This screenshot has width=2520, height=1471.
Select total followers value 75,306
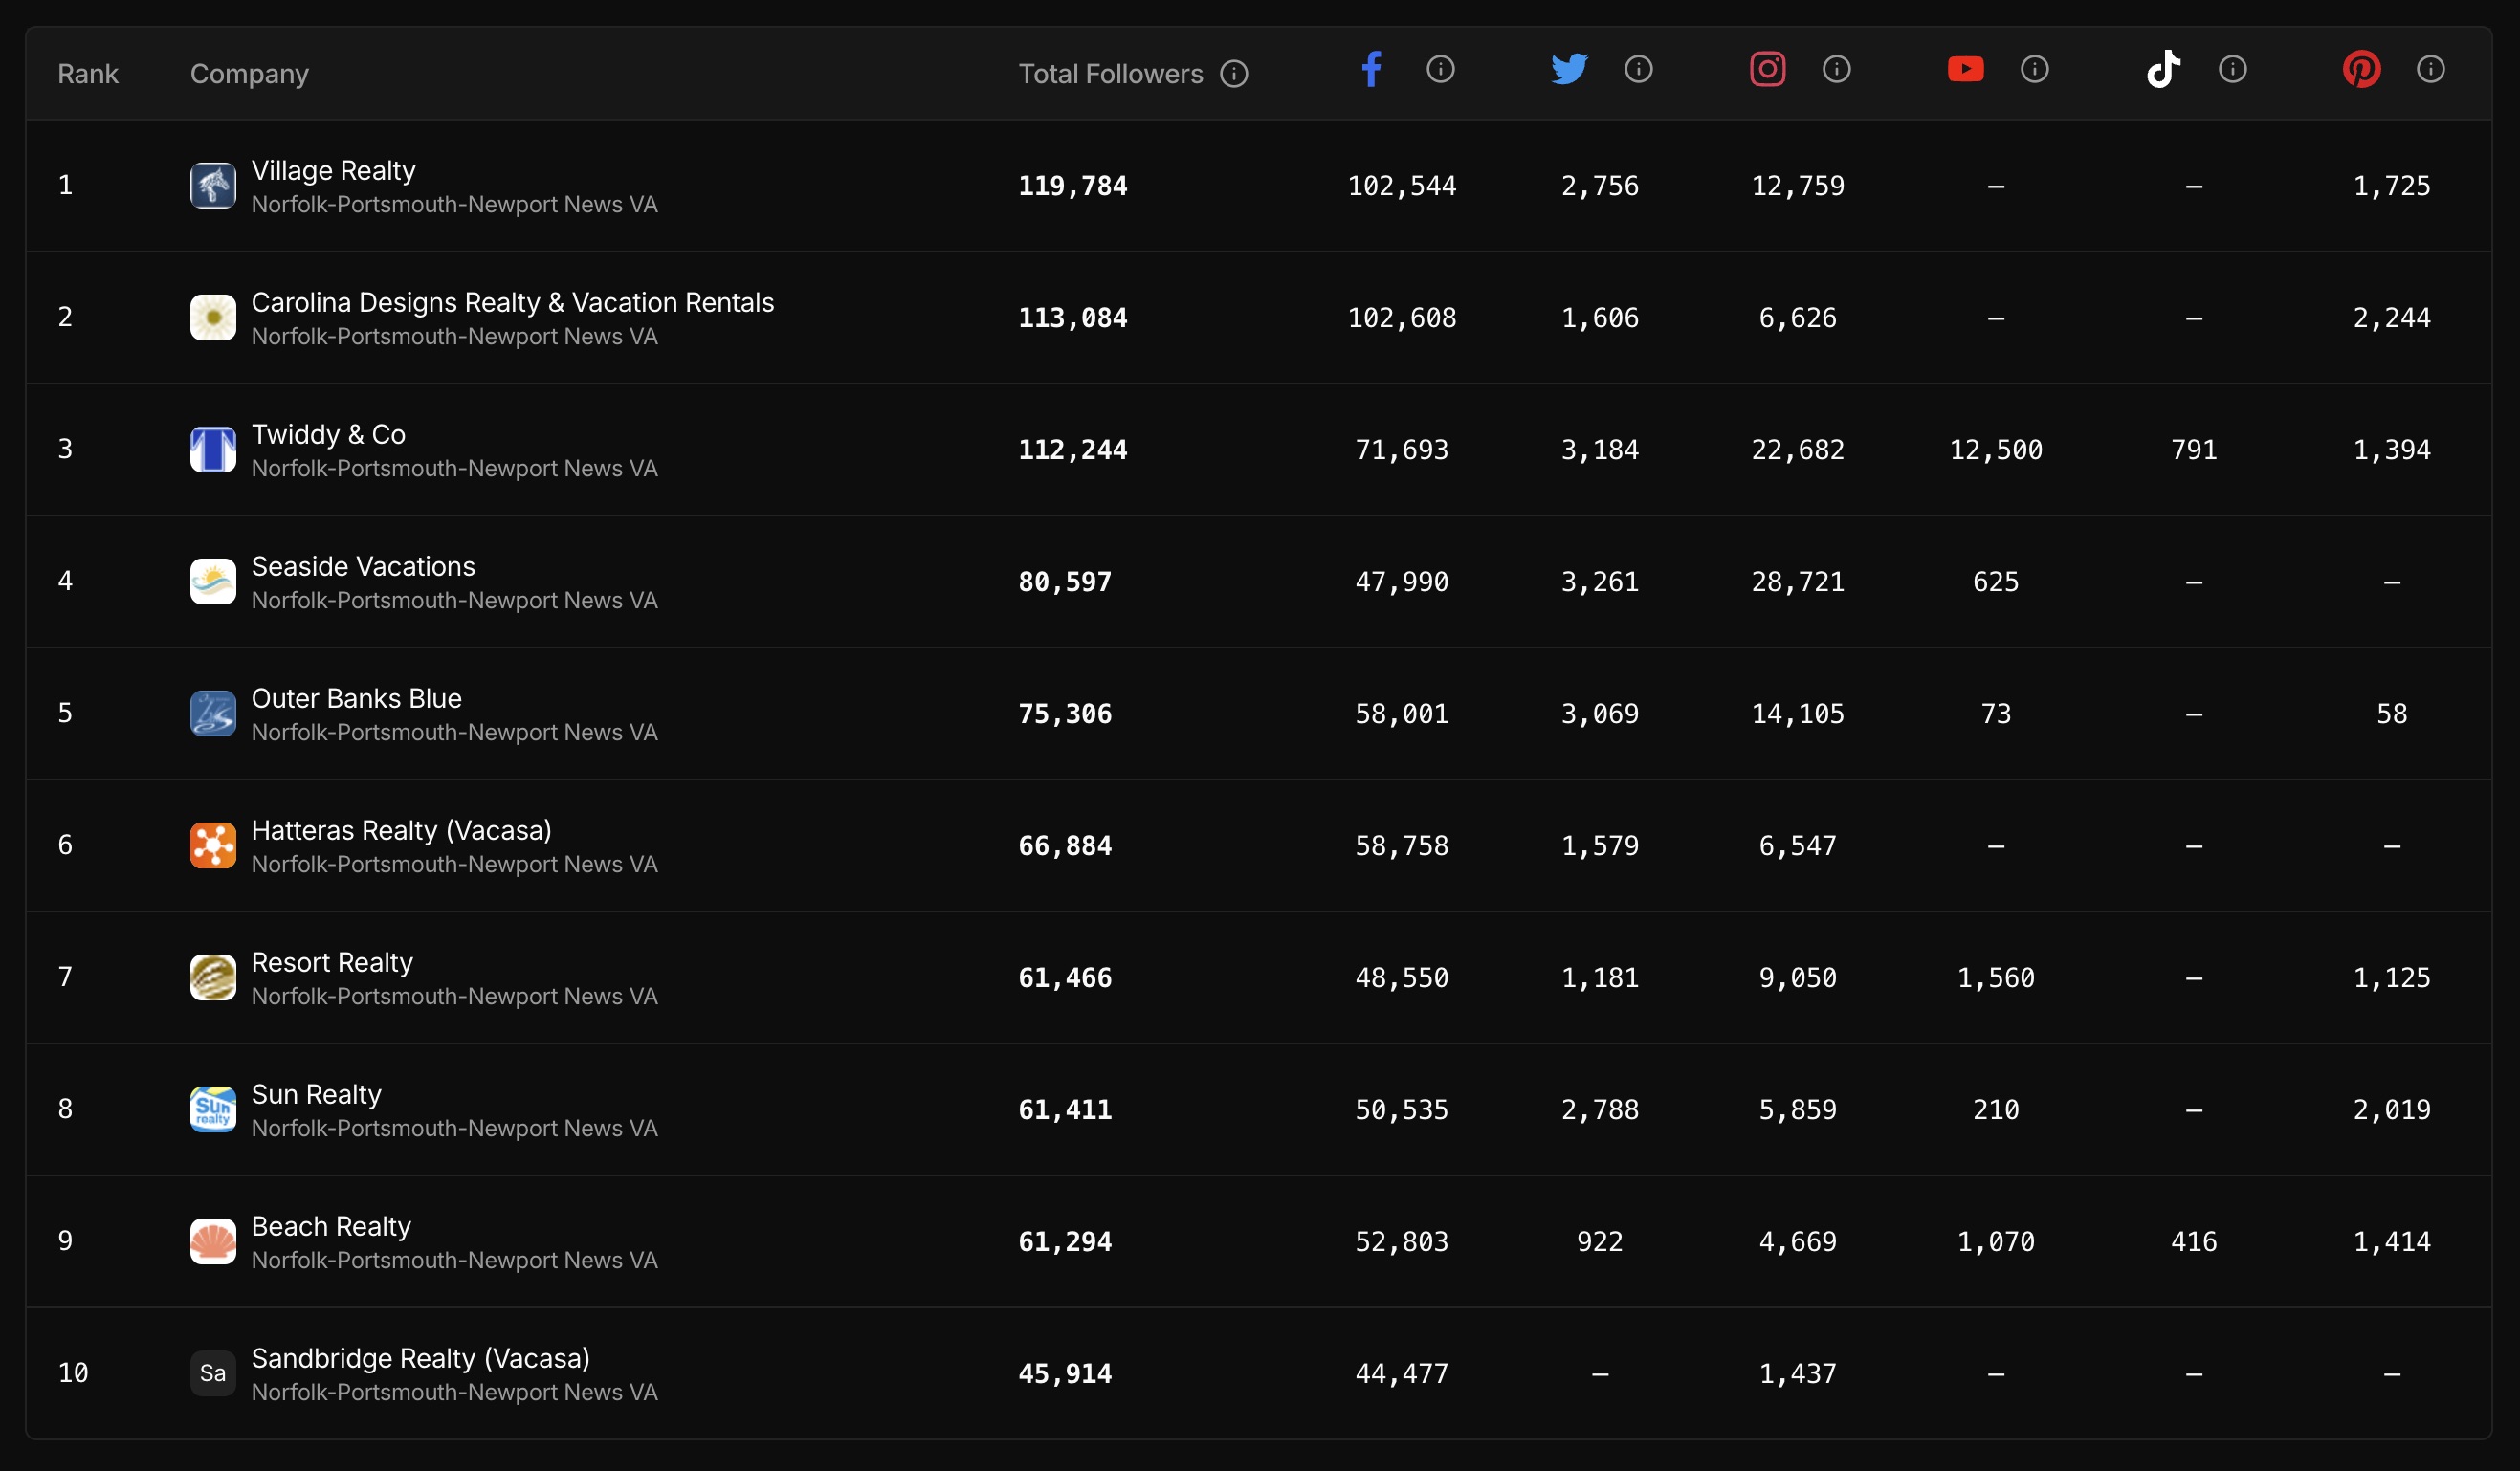[1065, 714]
